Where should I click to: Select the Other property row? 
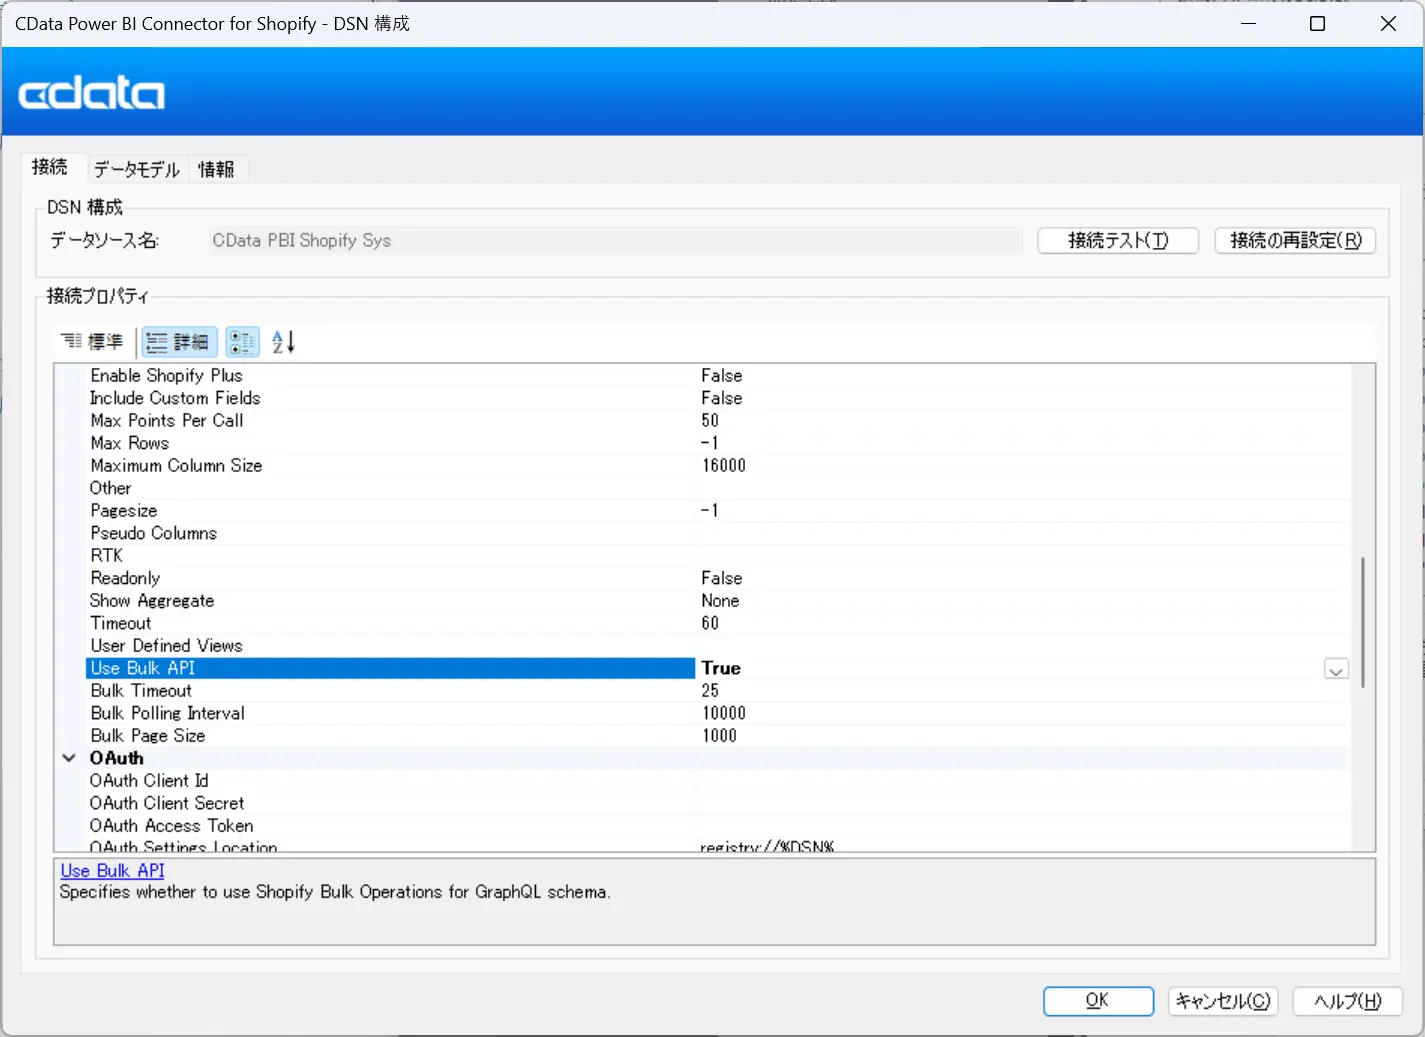[110, 488]
